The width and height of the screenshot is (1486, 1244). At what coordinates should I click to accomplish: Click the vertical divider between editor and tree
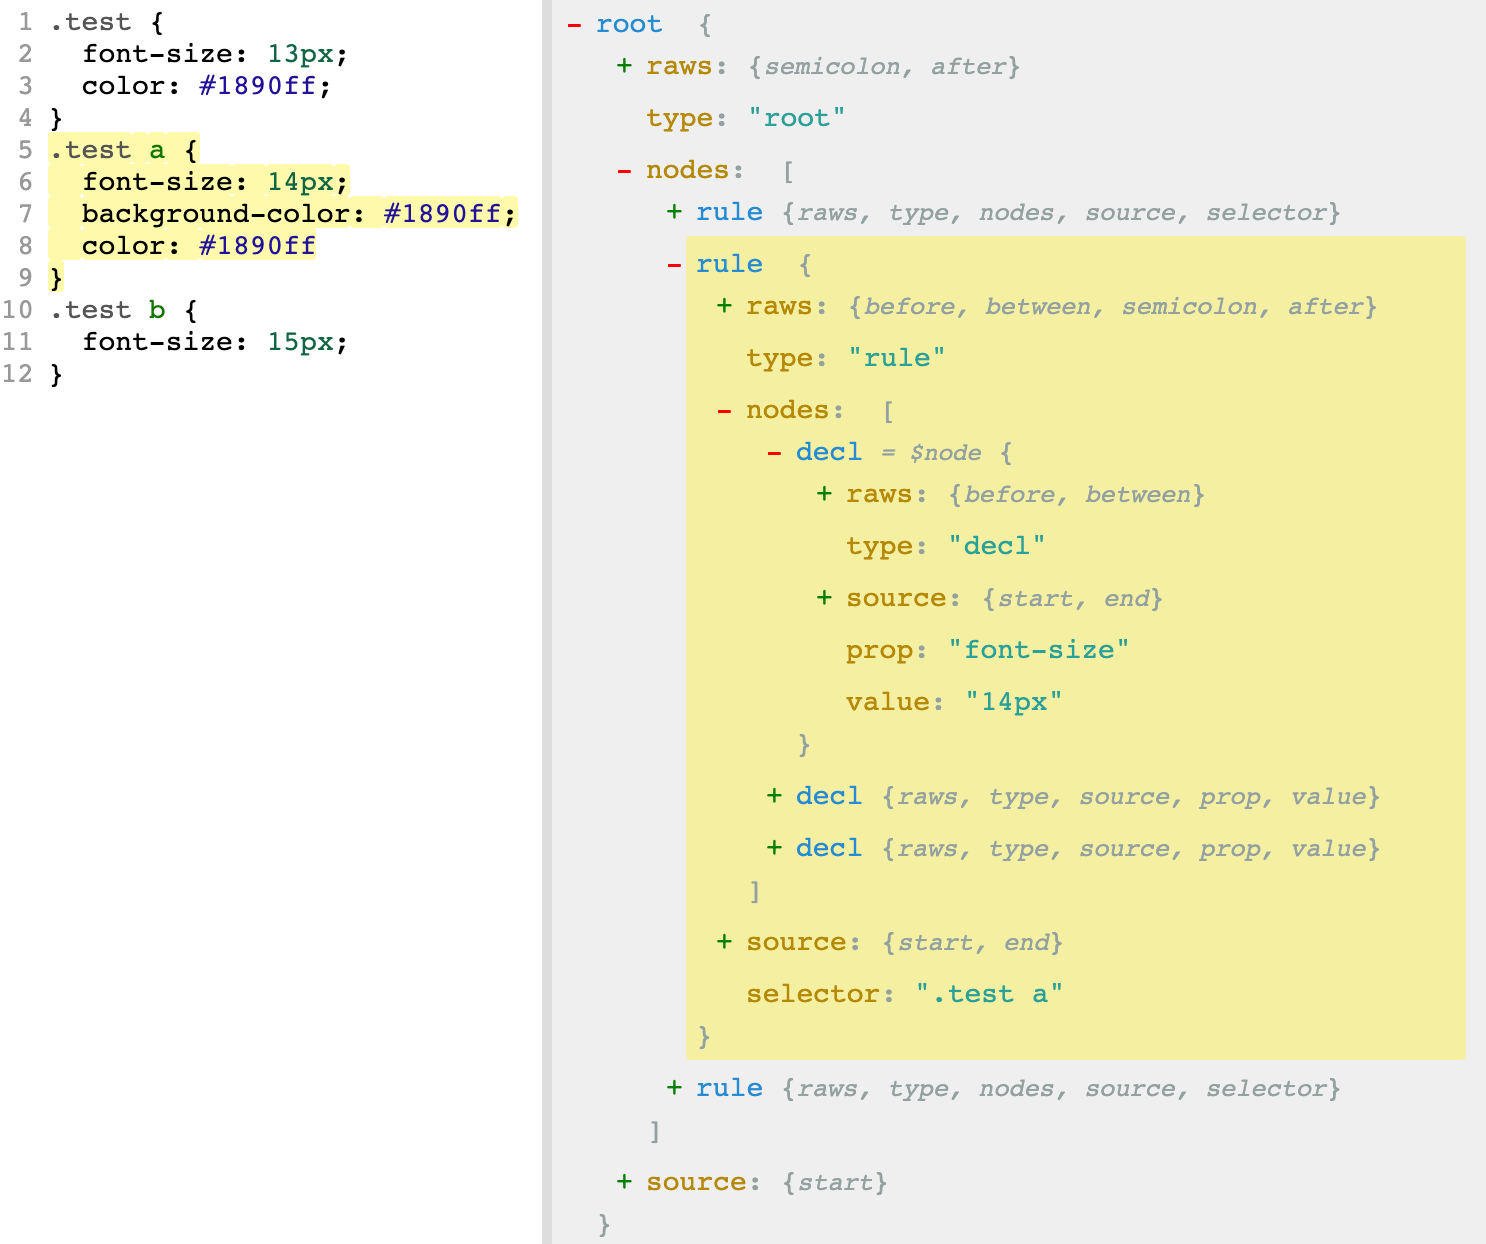[x=547, y=622]
